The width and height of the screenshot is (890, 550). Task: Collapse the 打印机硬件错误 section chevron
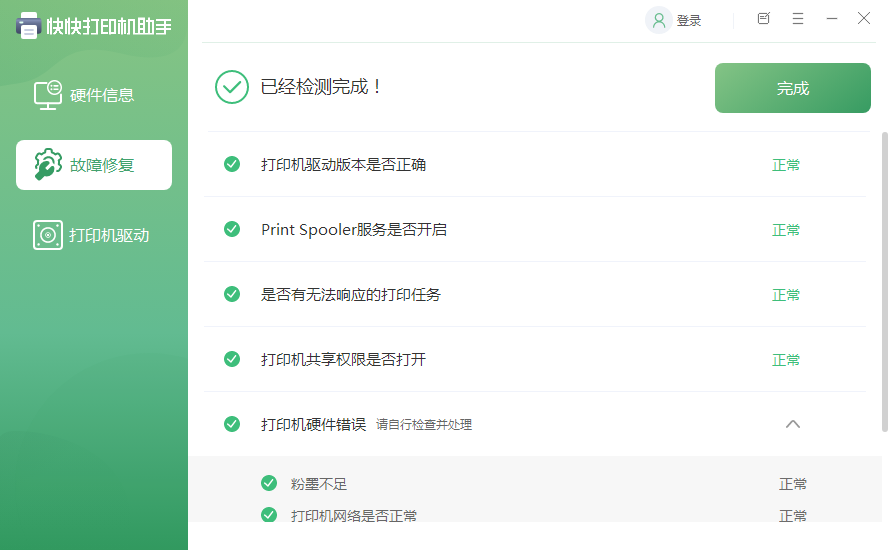pos(793,424)
